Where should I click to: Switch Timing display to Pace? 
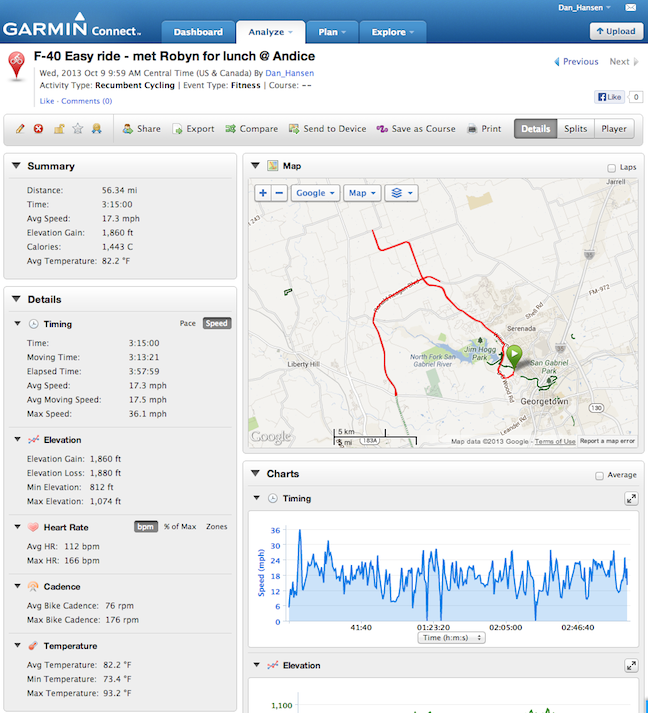point(187,323)
